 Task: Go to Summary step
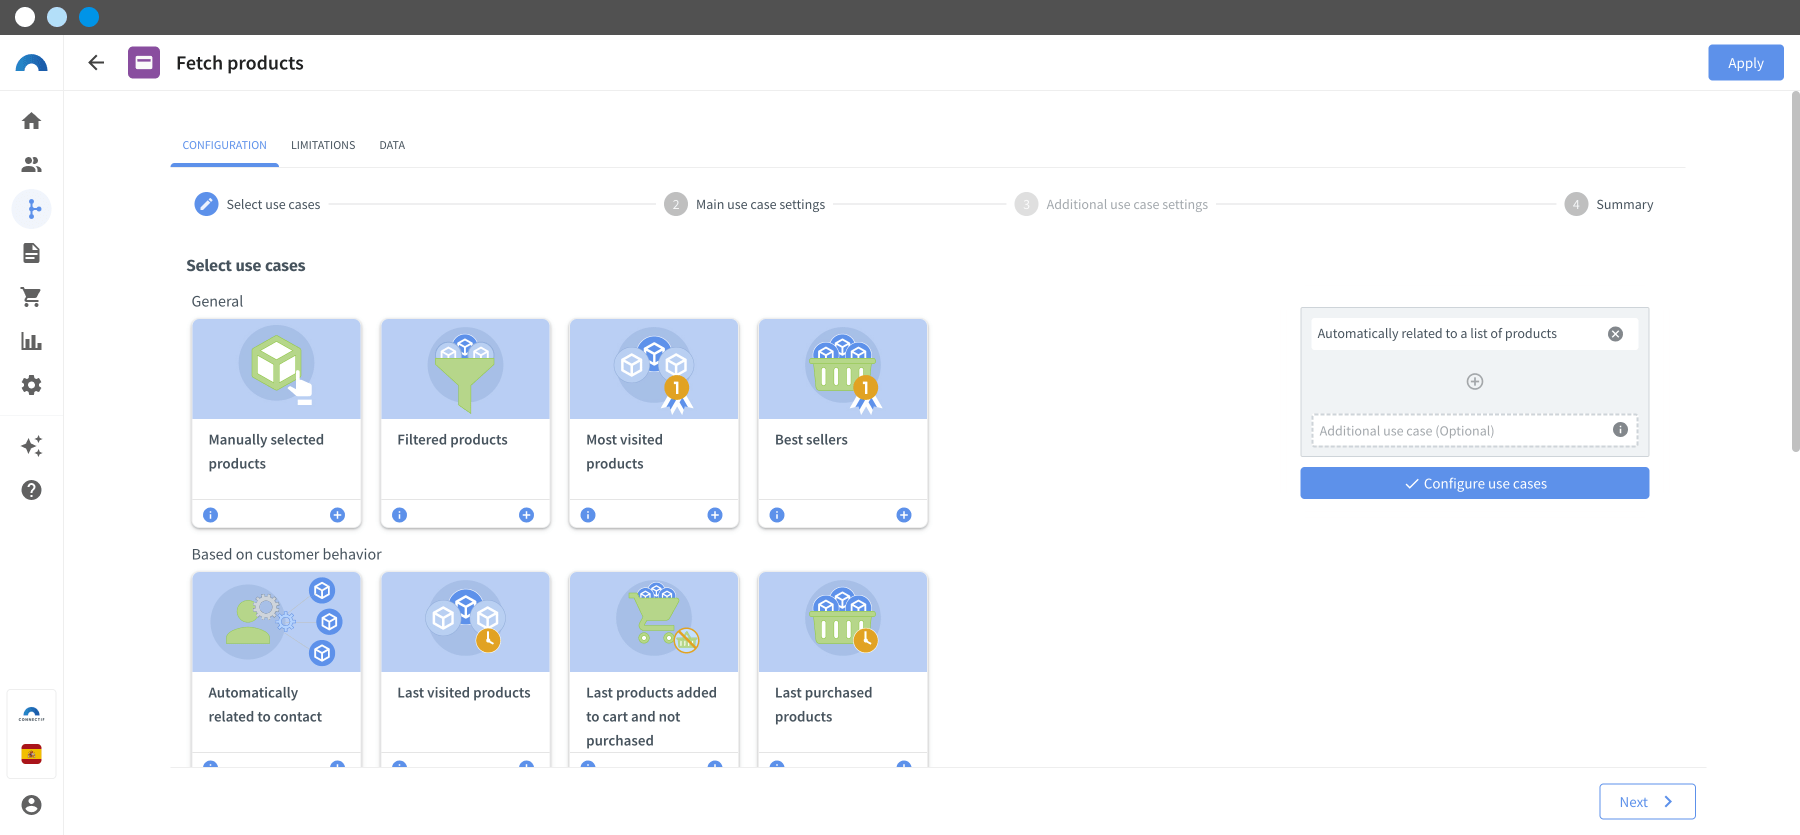pyautogui.click(x=1609, y=204)
